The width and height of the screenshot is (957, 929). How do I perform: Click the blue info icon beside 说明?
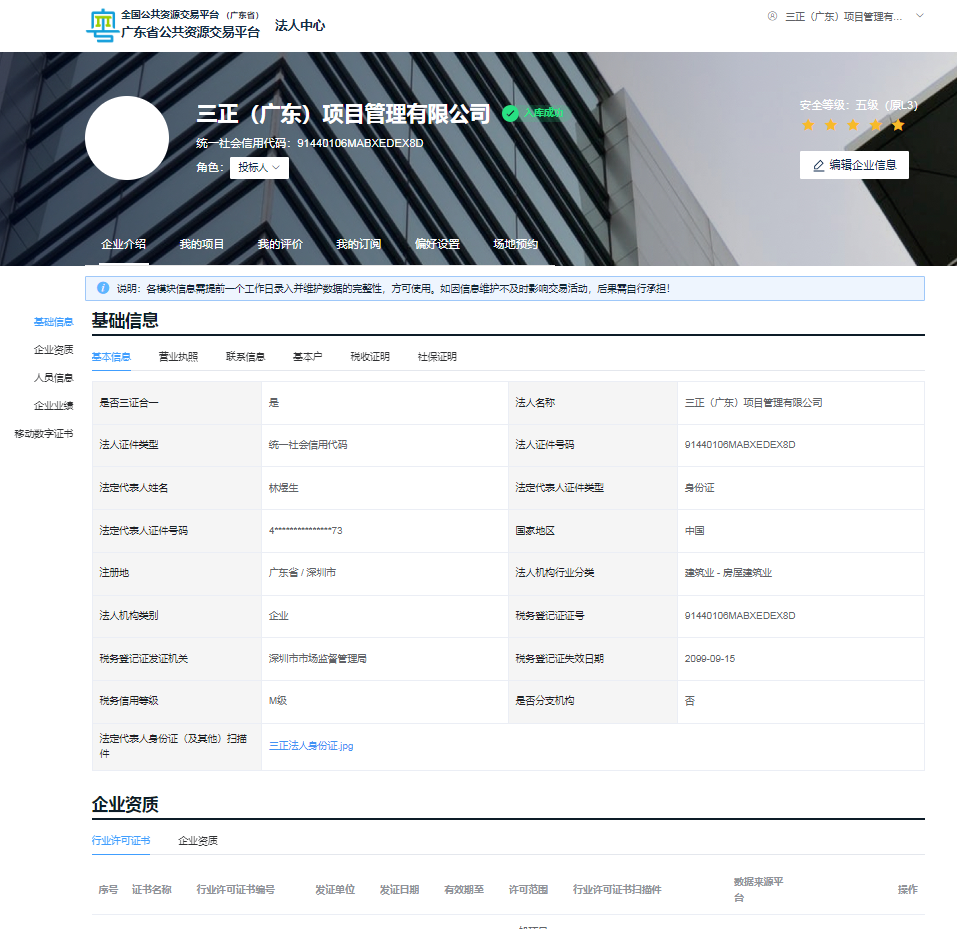[103, 288]
